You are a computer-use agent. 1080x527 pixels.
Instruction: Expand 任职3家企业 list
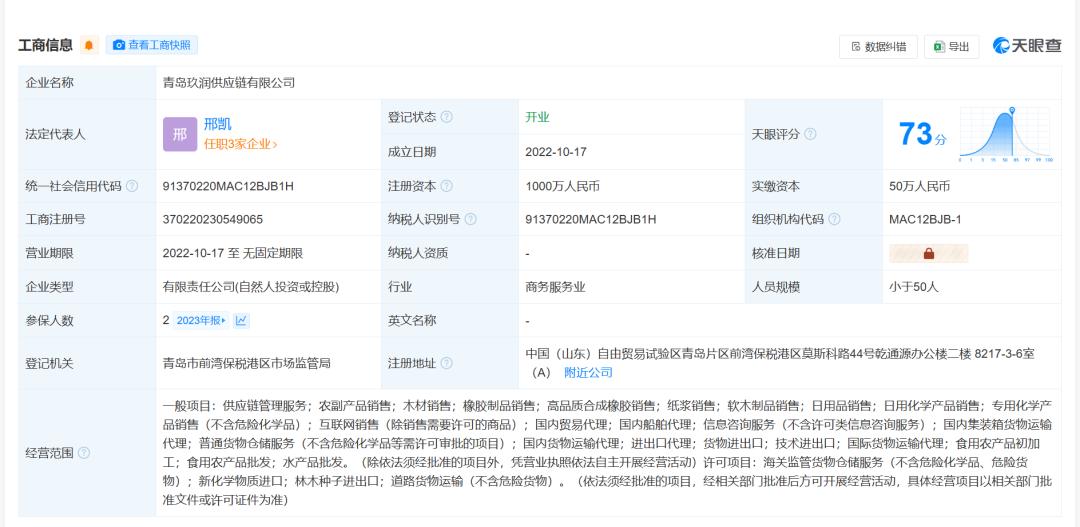click(x=240, y=144)
